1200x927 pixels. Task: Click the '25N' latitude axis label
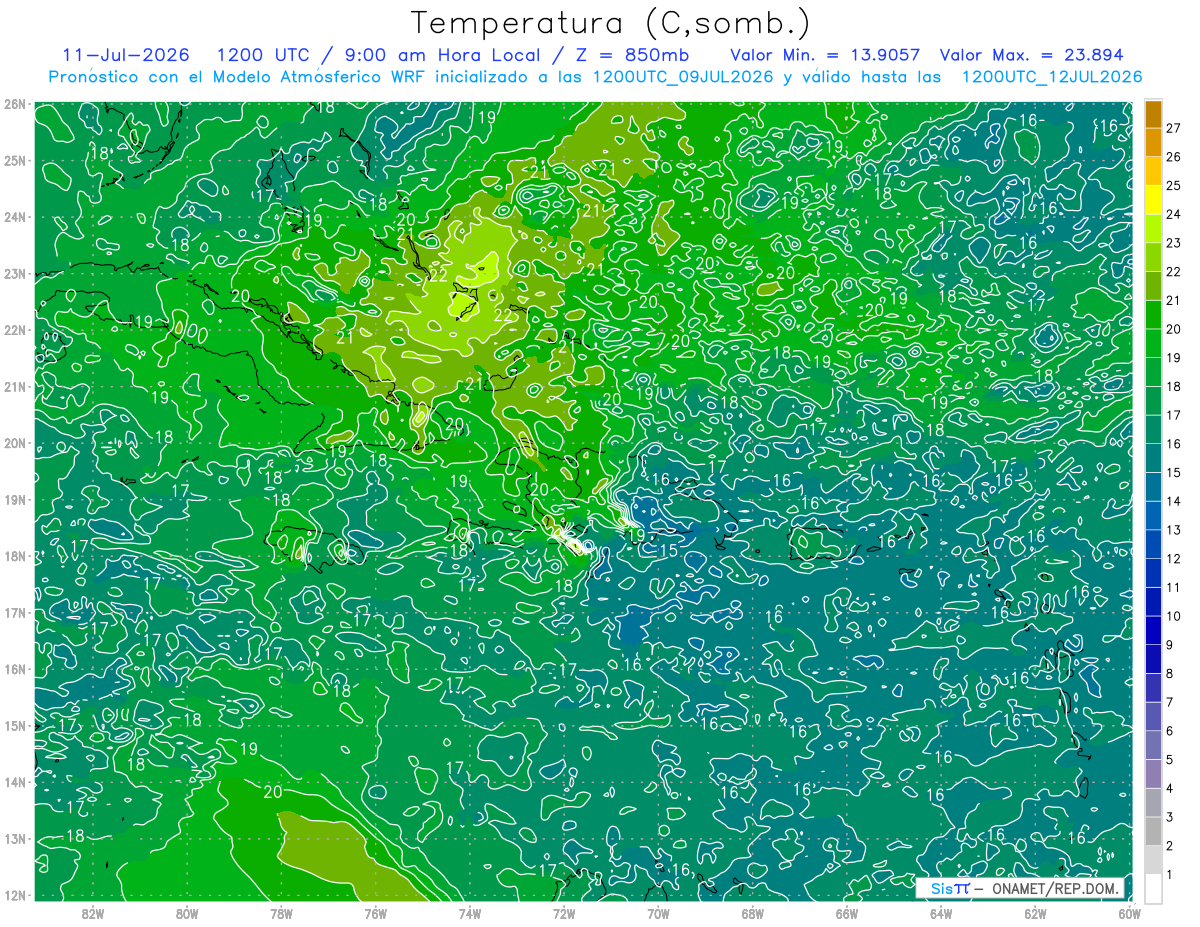[x=14, y=160]
